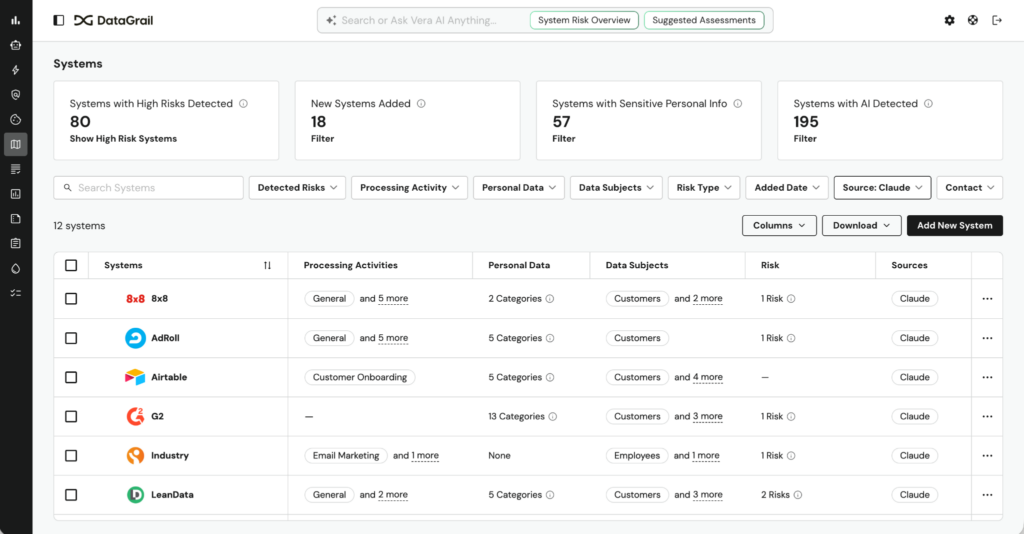Open the three-dot menu for Airtable row
The image size is (1024, 534).
point(987,377)
